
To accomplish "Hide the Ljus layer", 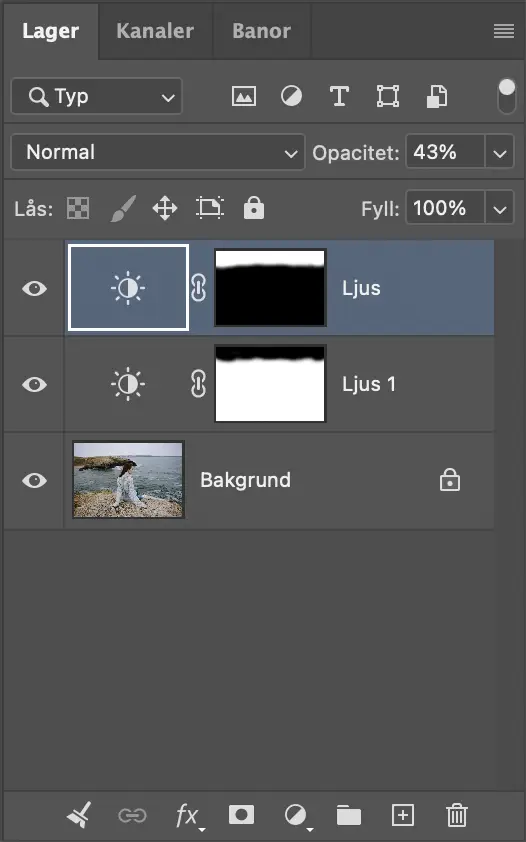I will pyautogui.click(x=34, y=289).
